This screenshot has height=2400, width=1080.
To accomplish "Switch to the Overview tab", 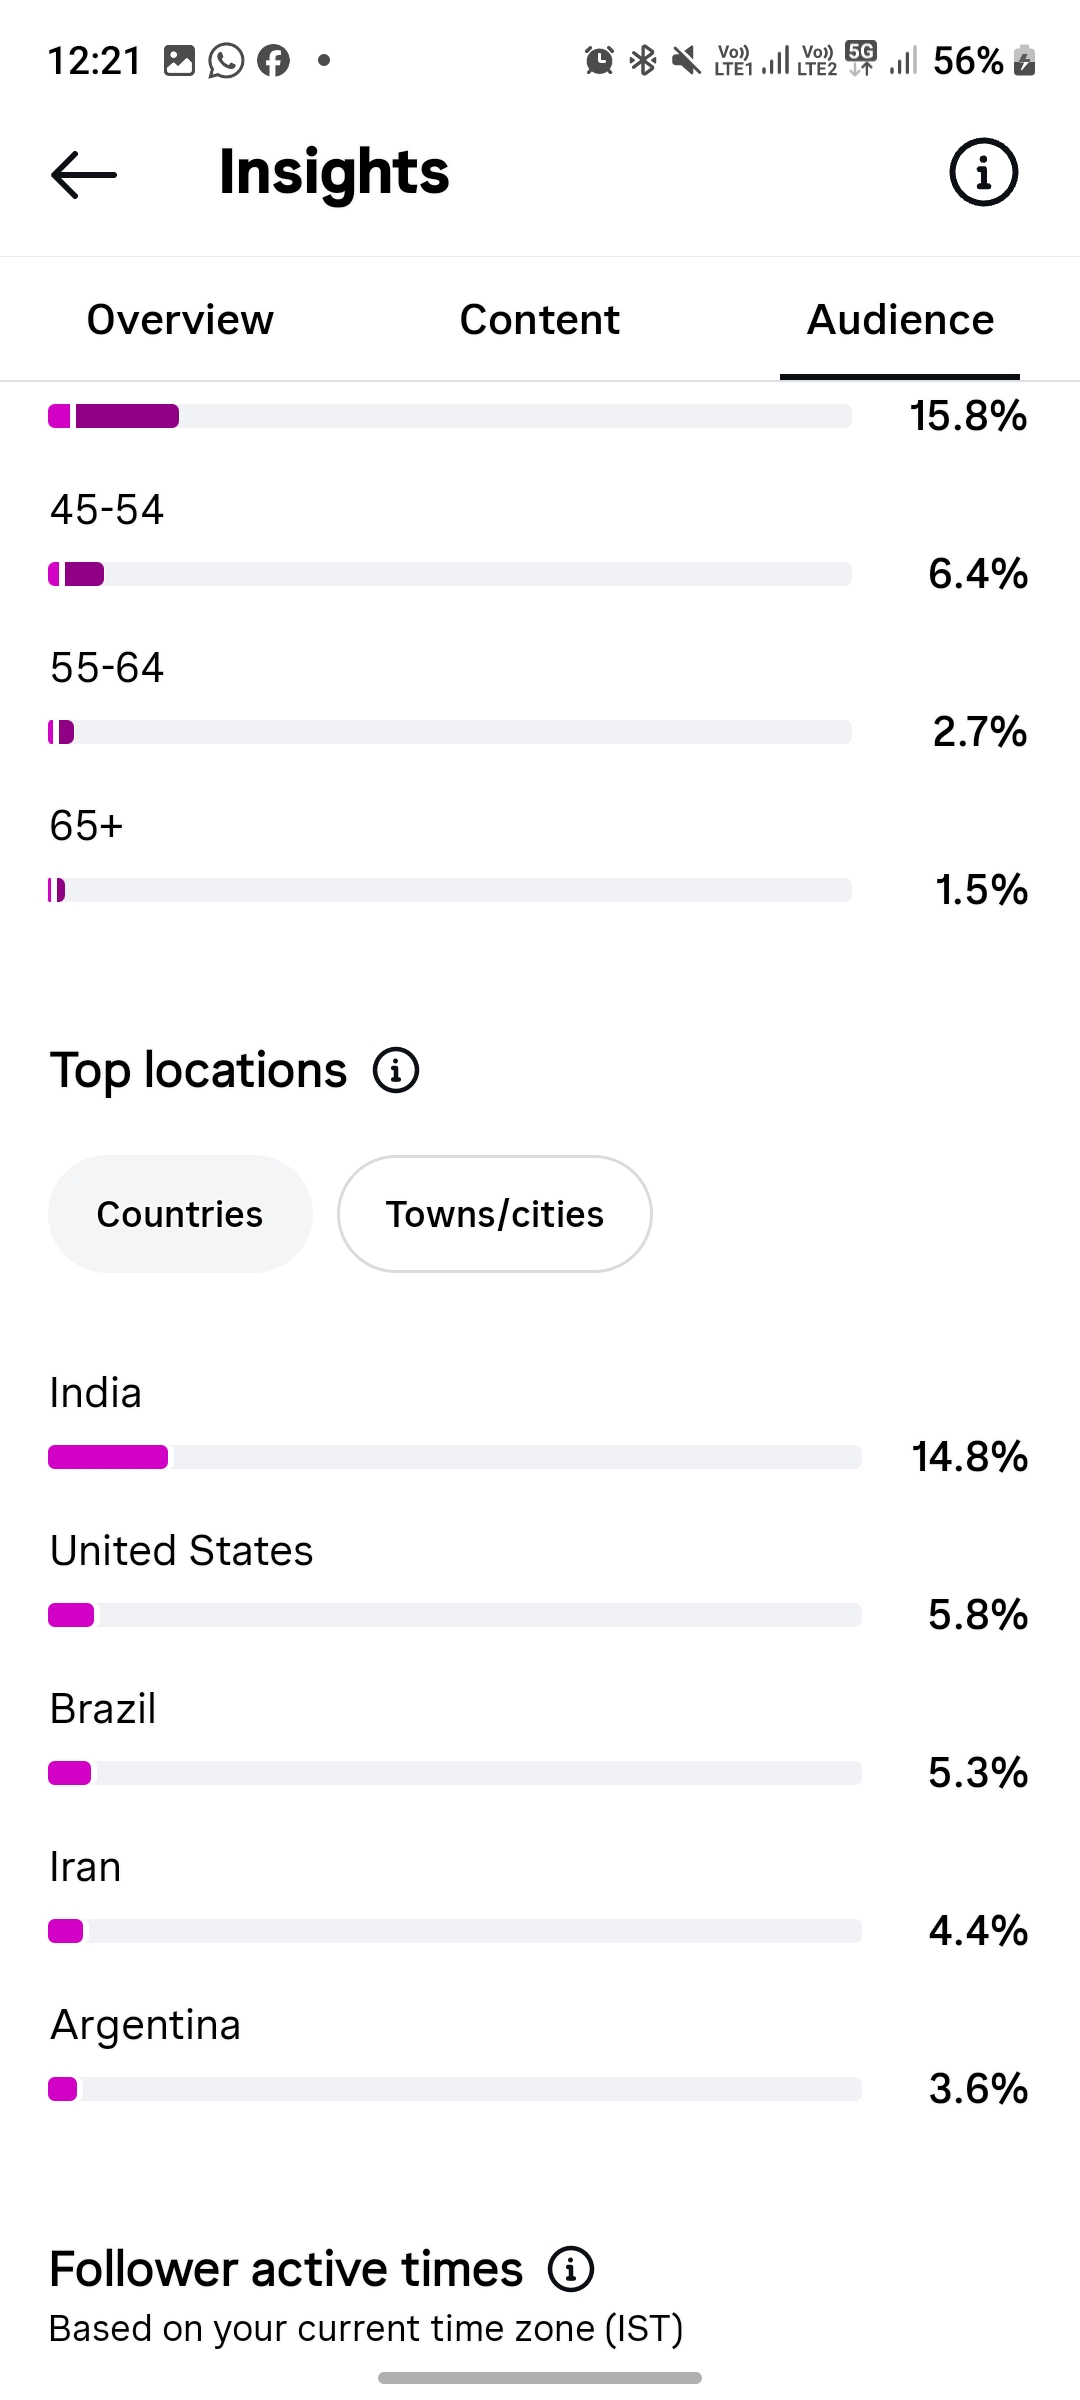I will (180, 320).
